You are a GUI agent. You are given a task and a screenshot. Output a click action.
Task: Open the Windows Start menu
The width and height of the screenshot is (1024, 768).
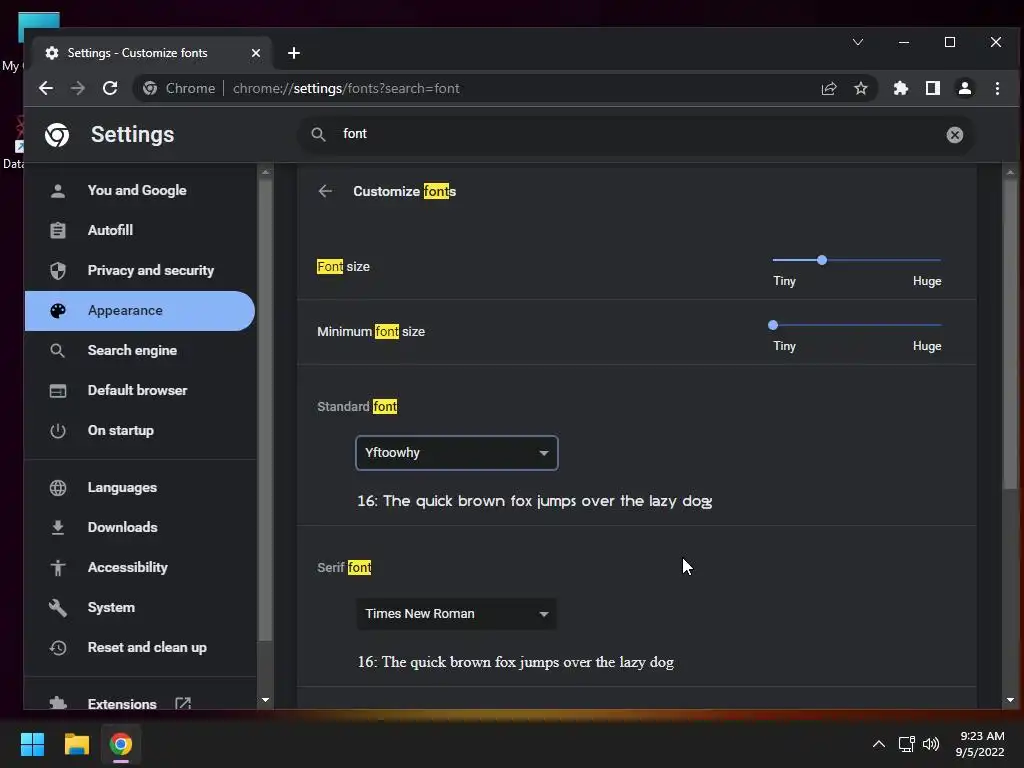tap(32, 744)
